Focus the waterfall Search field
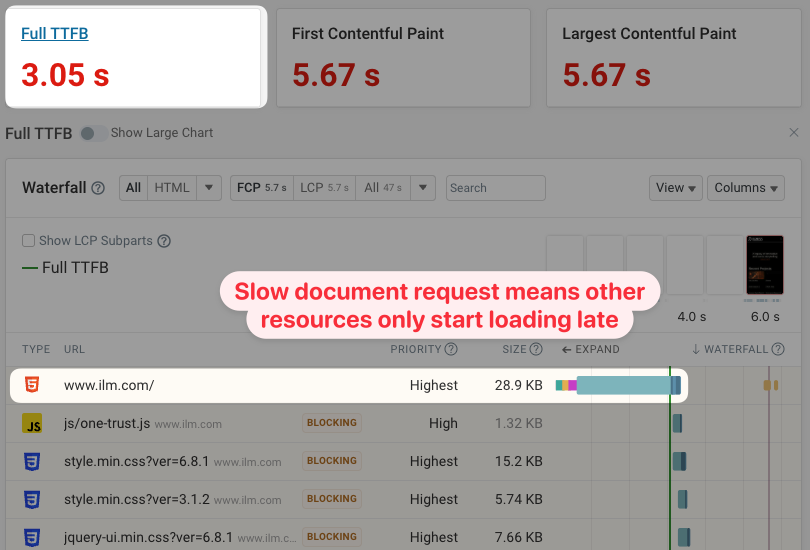Screen dimensions: 810x550 [x=495, y=188]
